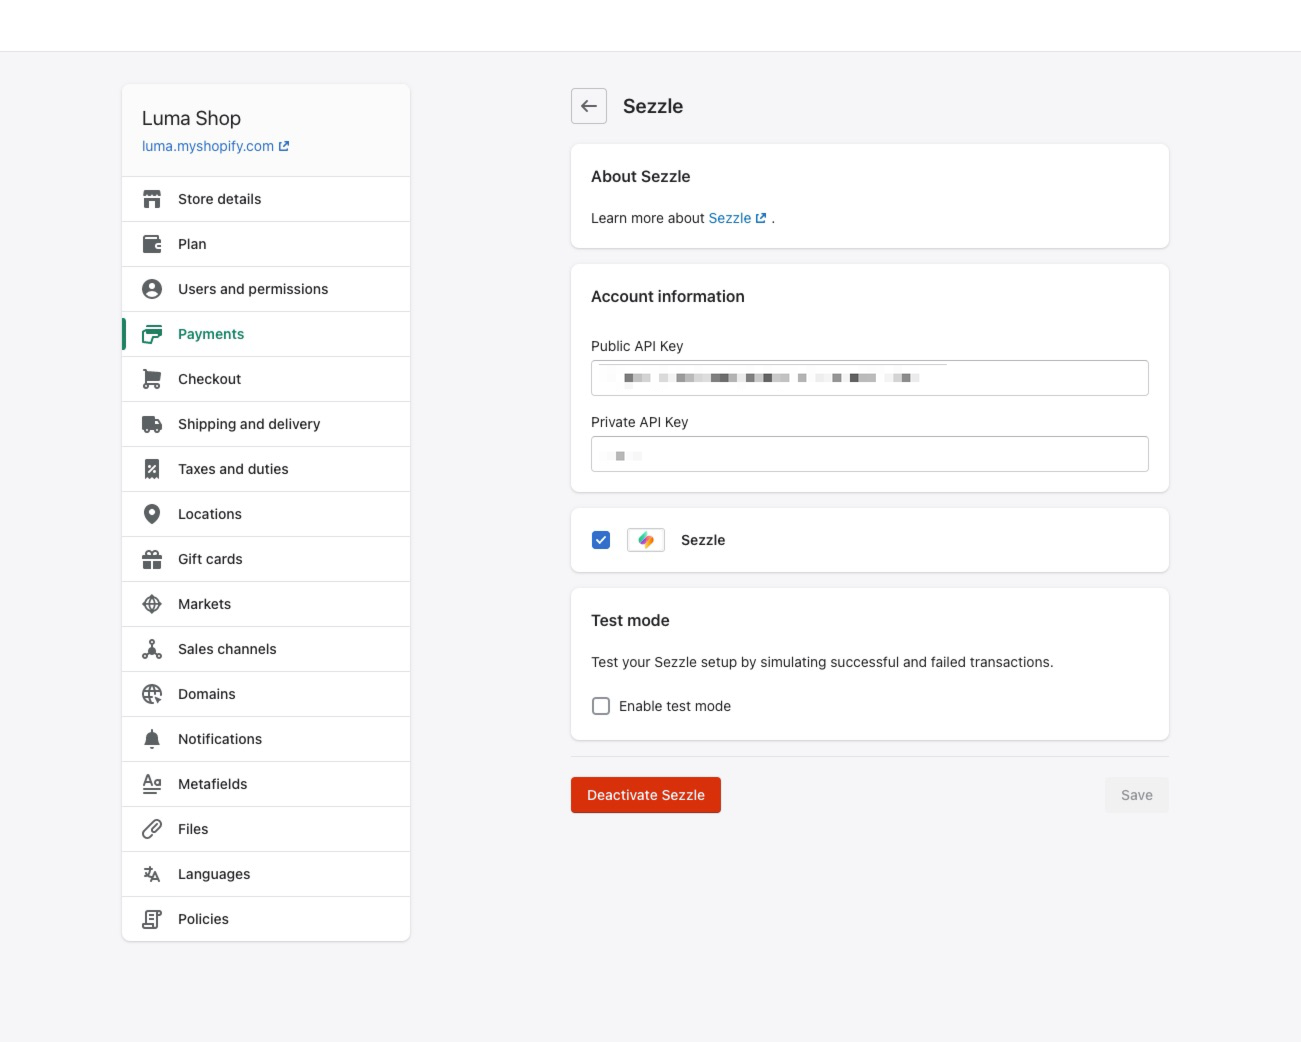
Task: Click the Private API Key field
Action: (870, 454)
